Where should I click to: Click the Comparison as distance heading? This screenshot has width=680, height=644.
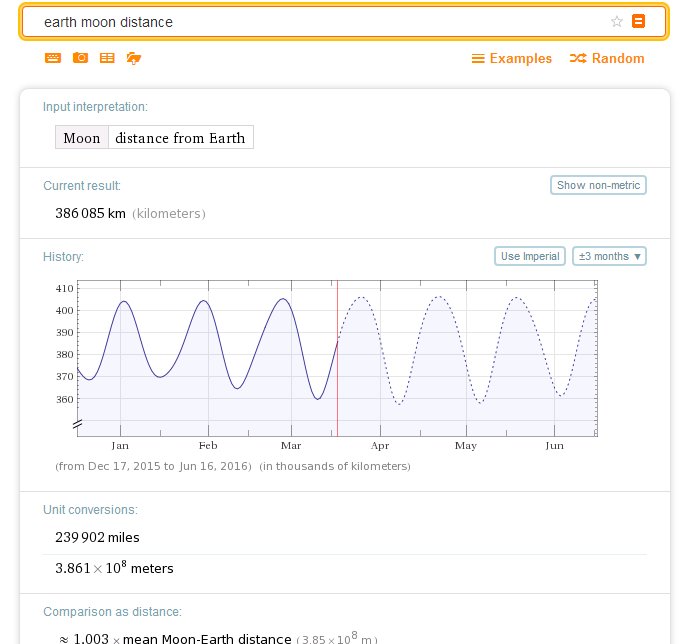click(112, 611)
